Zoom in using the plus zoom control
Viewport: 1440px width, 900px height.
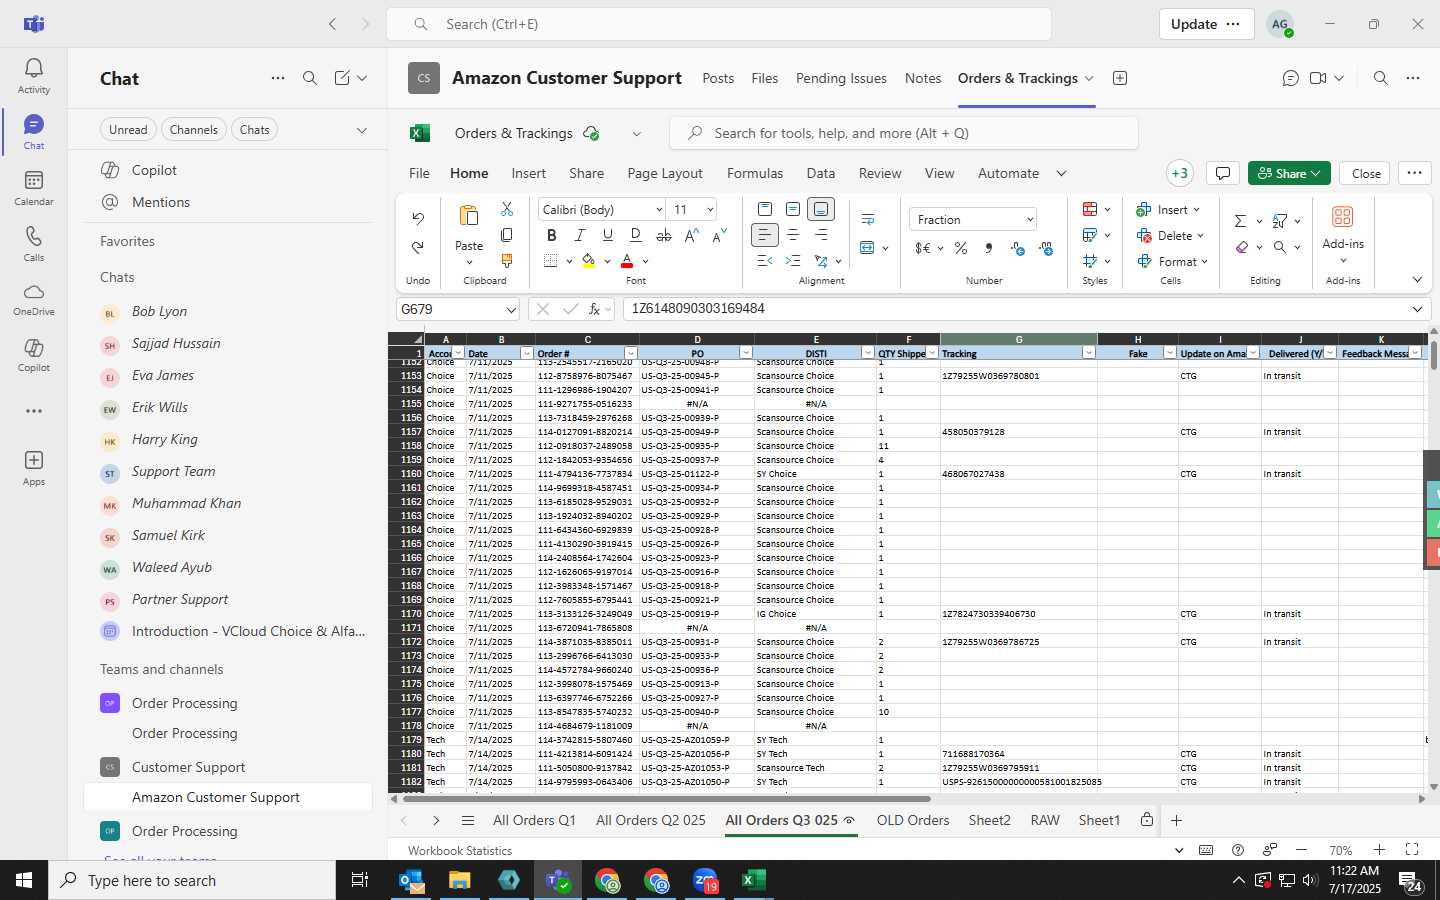coord(1379,850)
